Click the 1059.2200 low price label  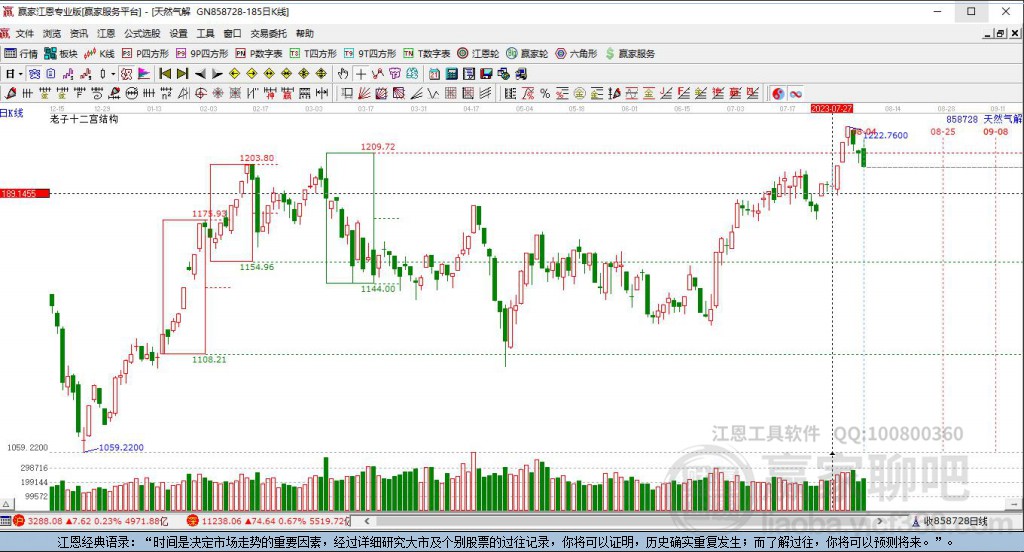[x=121, y=447]
